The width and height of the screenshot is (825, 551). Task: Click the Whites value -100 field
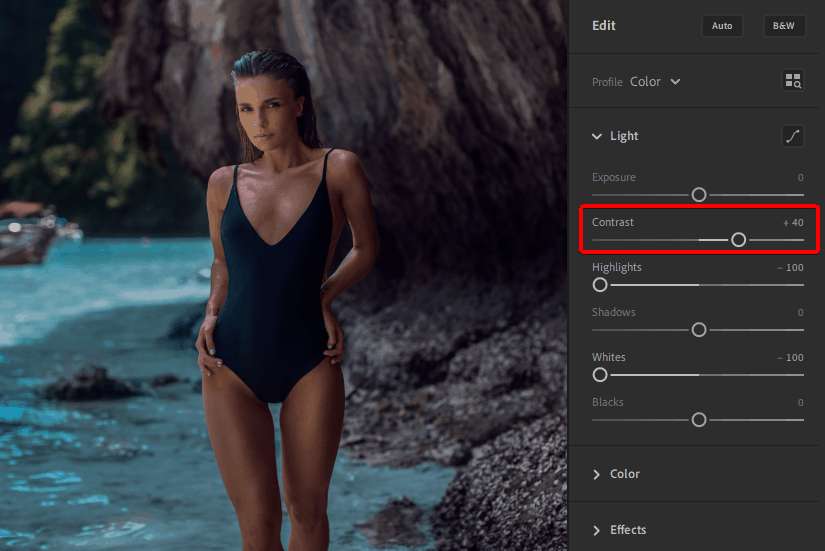click(x=790, y=357)
